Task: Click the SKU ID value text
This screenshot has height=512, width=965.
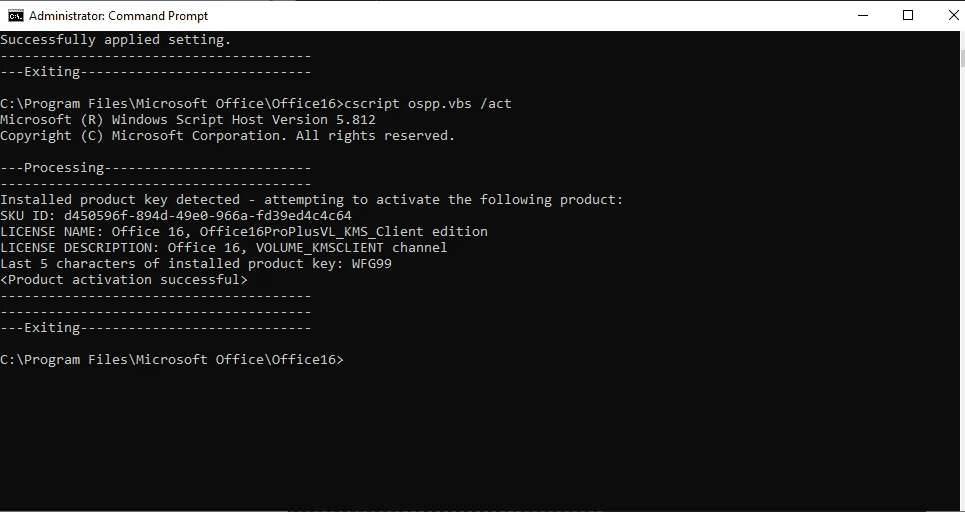Action: (207, 215)
